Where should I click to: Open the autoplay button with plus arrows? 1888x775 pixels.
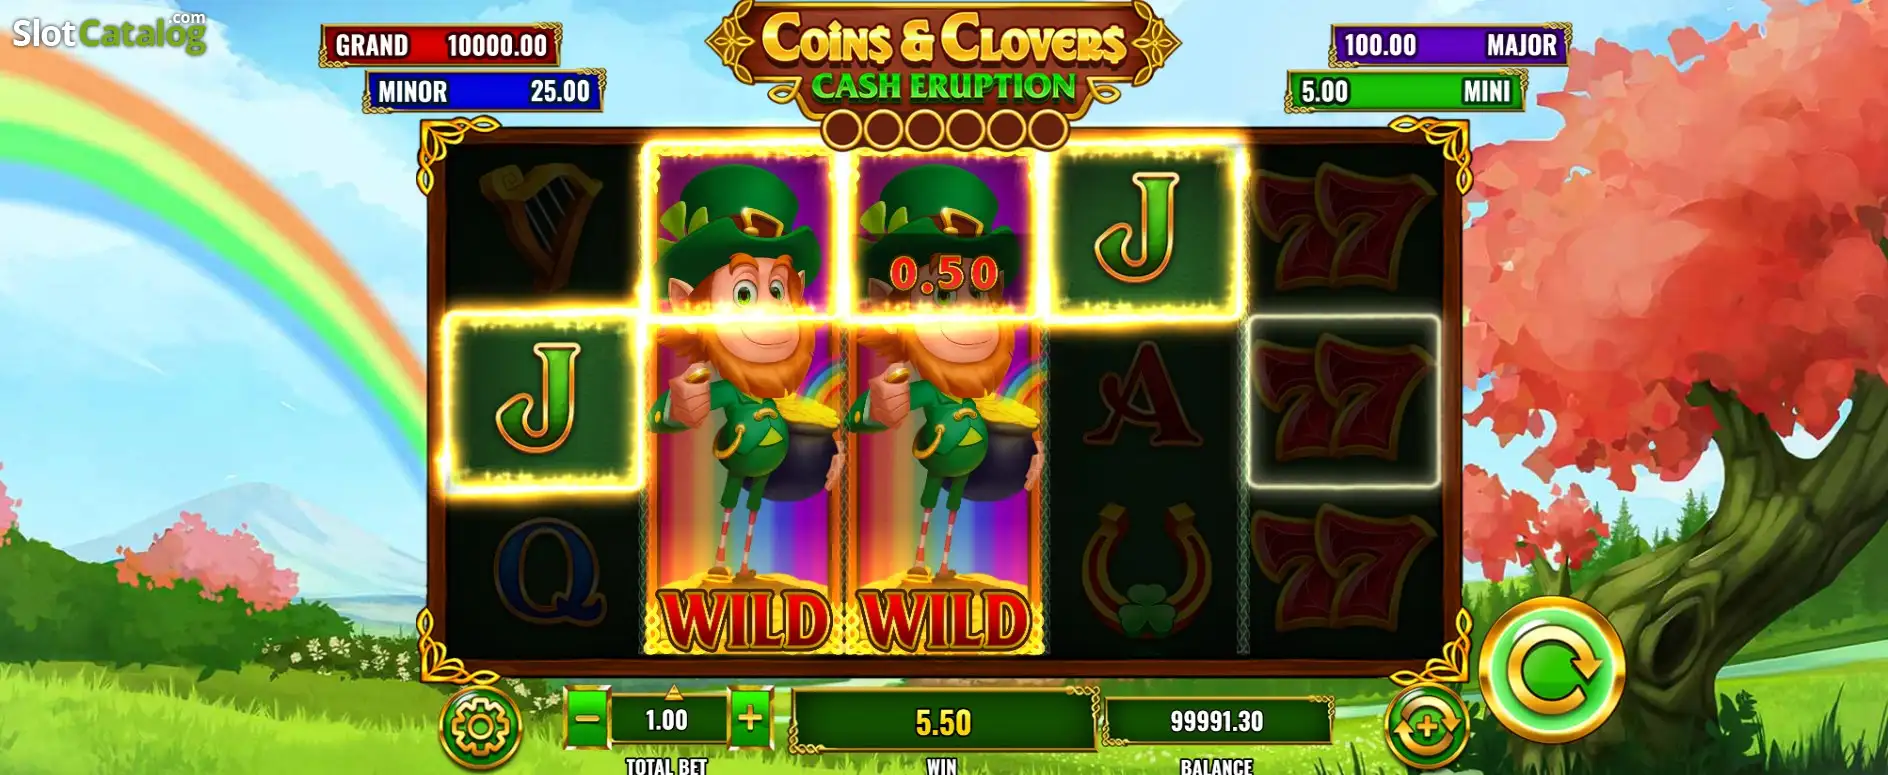tap(1426, 726)
